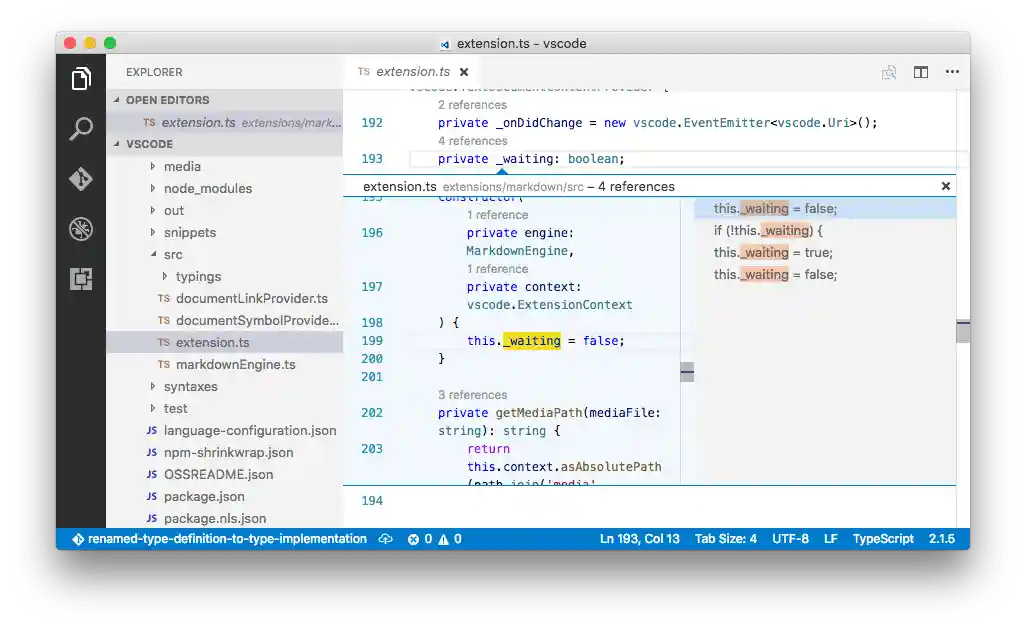
Task: Open the Search icon in the activity bar
Action: pos(82,129)
